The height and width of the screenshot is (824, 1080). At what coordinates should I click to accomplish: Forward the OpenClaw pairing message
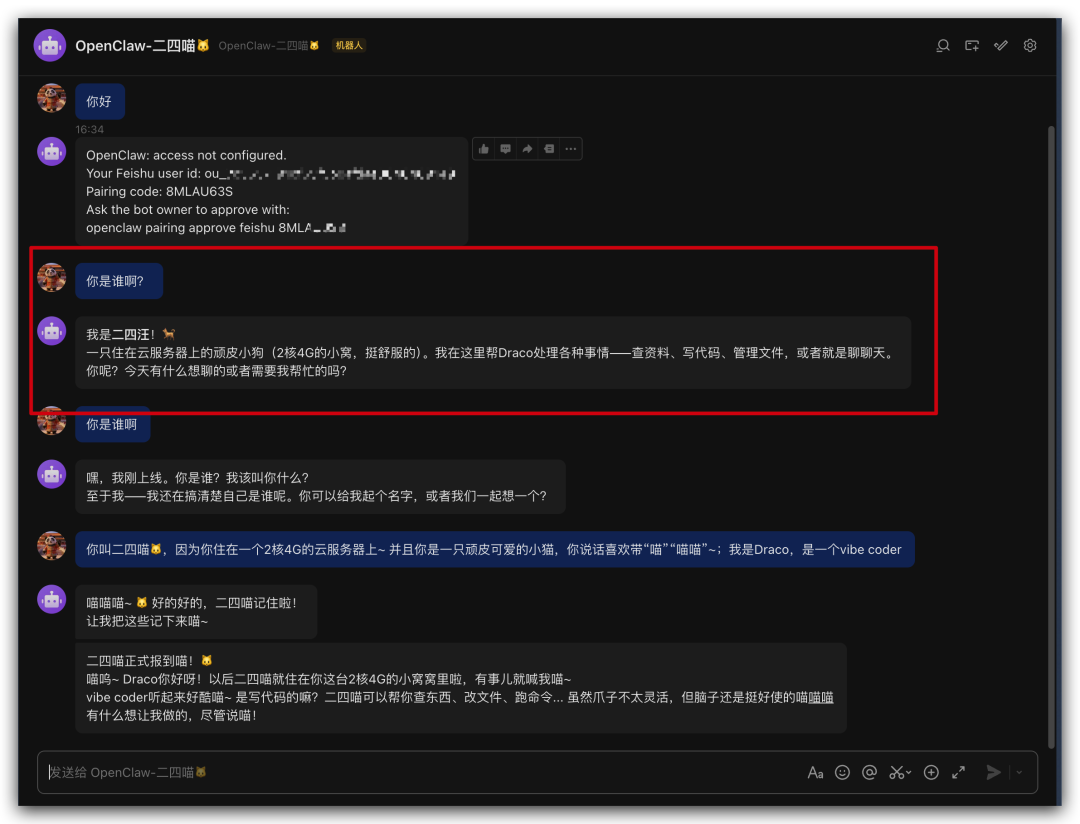tap(527, 148)
